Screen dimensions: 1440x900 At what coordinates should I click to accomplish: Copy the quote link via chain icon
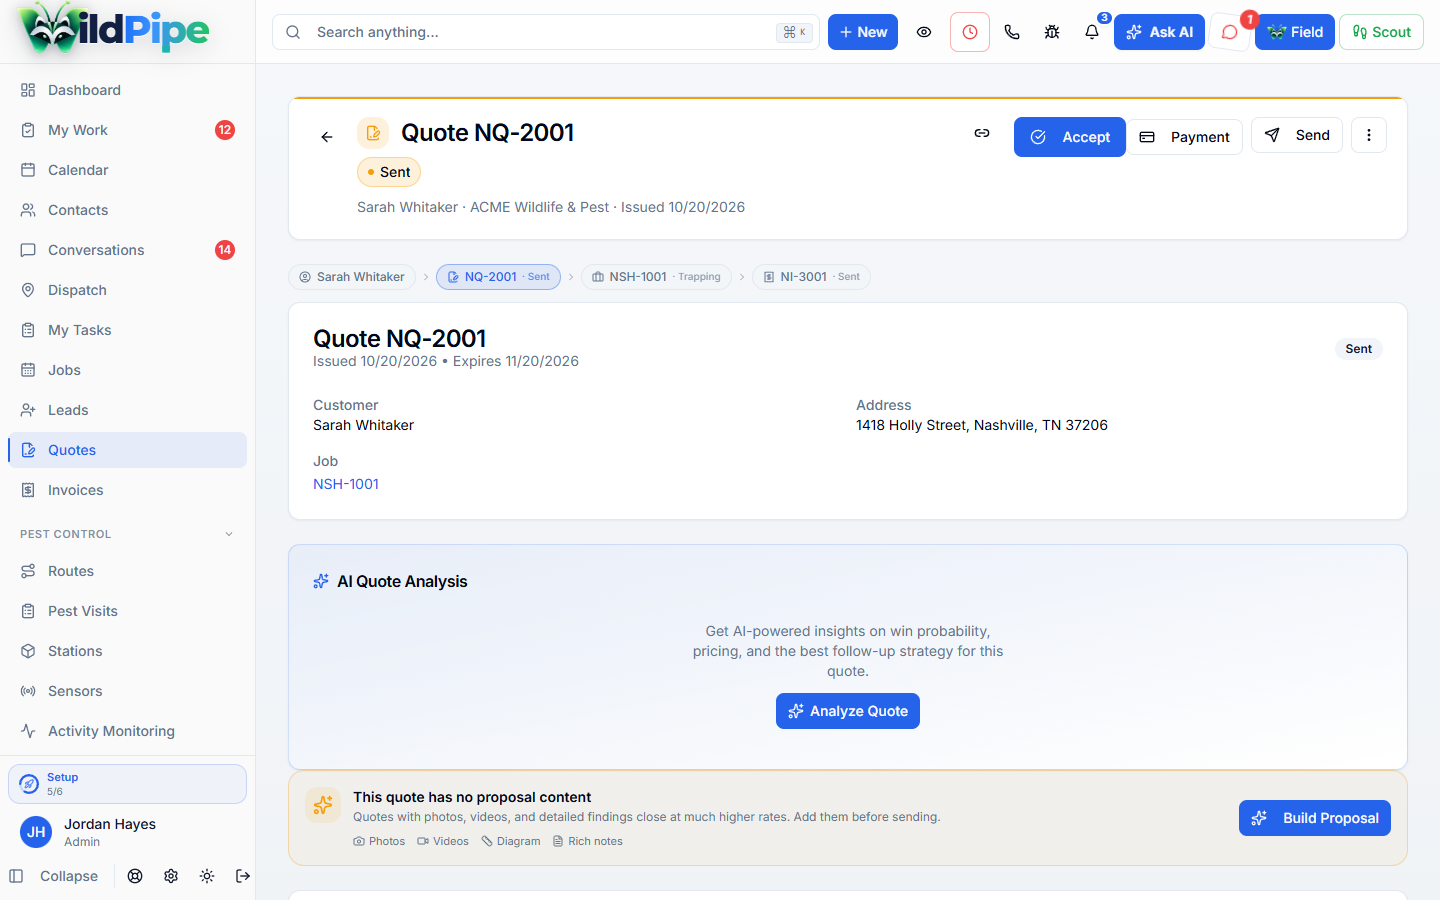(x=982, y=133)
